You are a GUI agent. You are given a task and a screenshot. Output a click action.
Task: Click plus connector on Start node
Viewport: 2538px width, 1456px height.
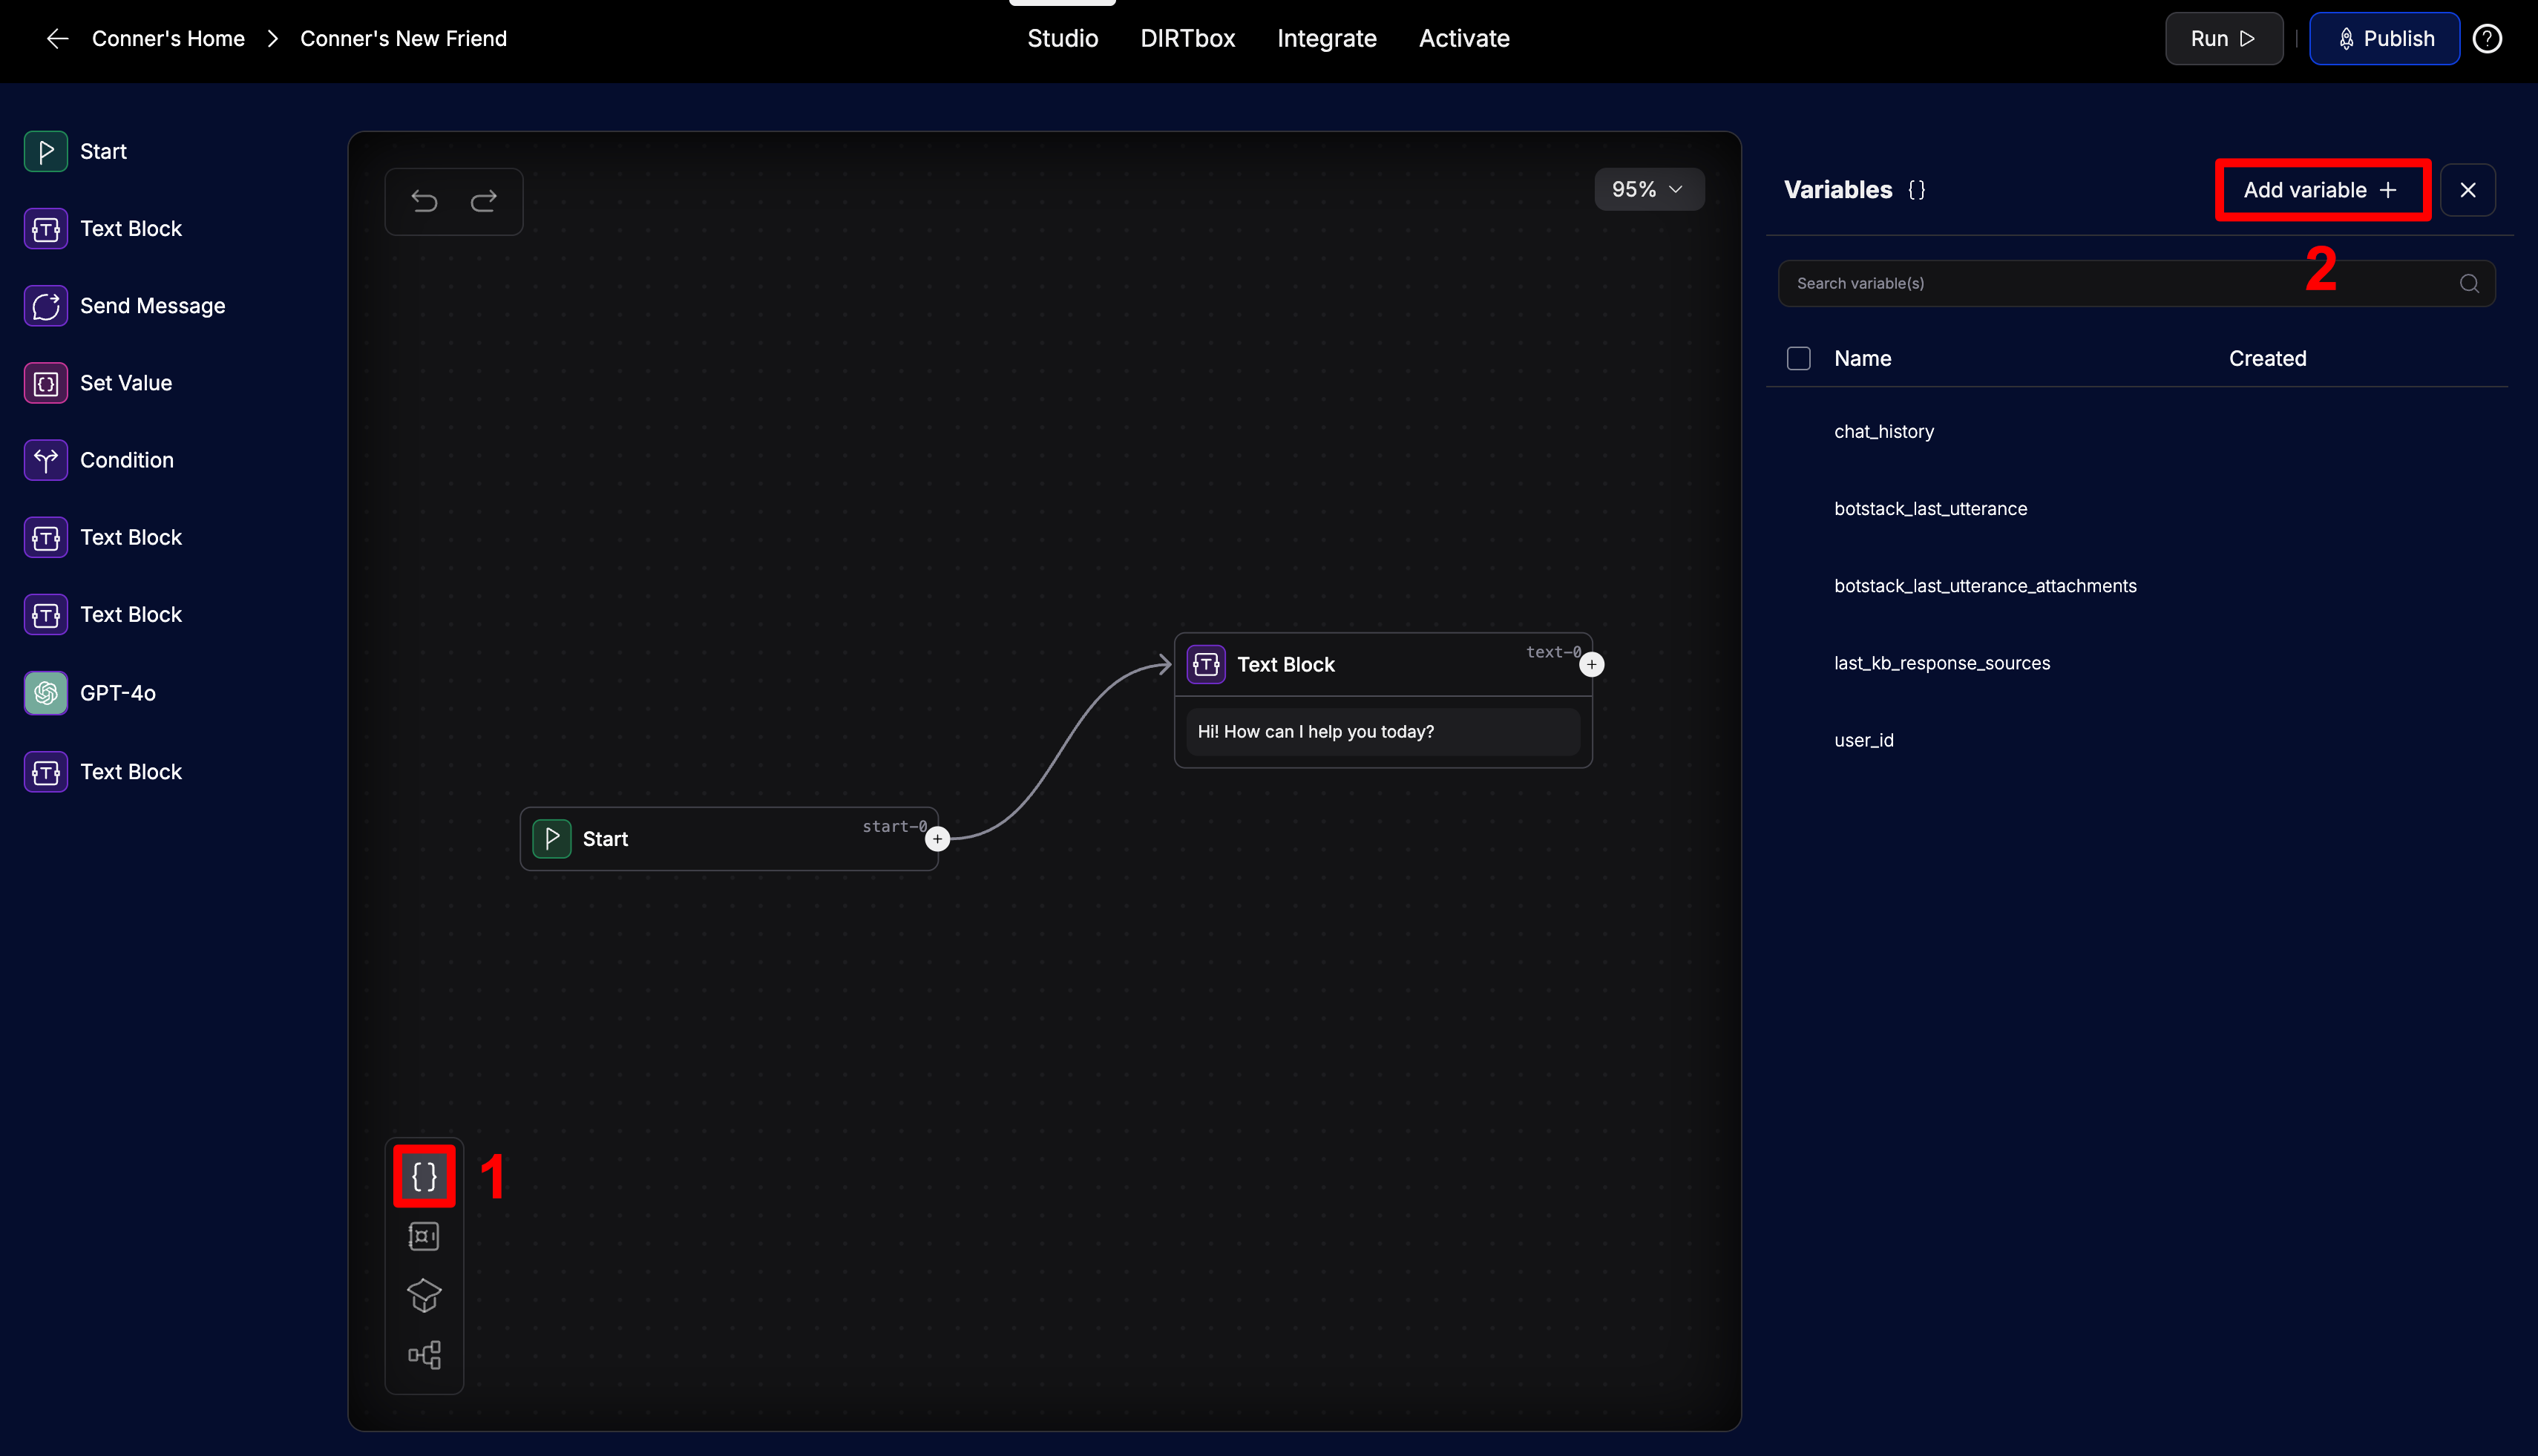(x=937, y=839)
